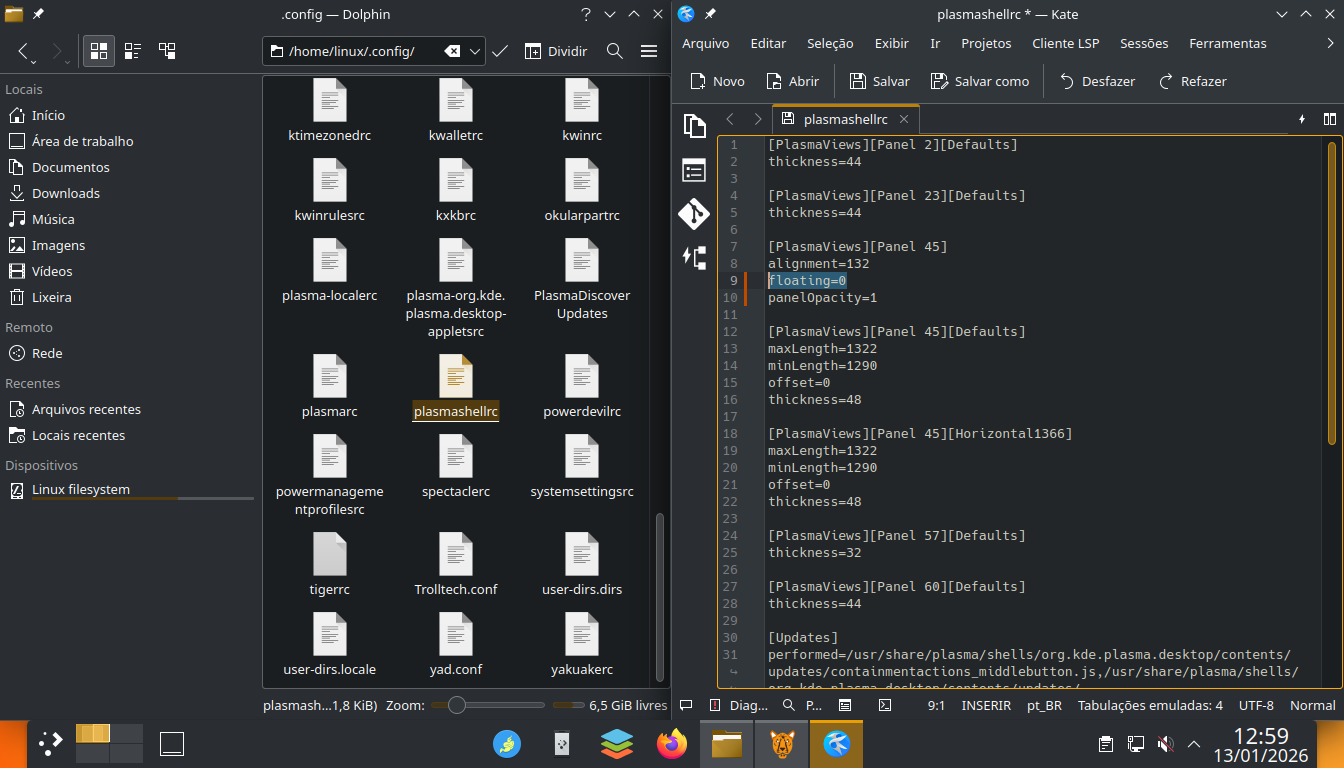Switch Dolphin to compact view mode
Image resolution: width=1344 pixels, height=768 pixels.
click(x=133, y=51)
